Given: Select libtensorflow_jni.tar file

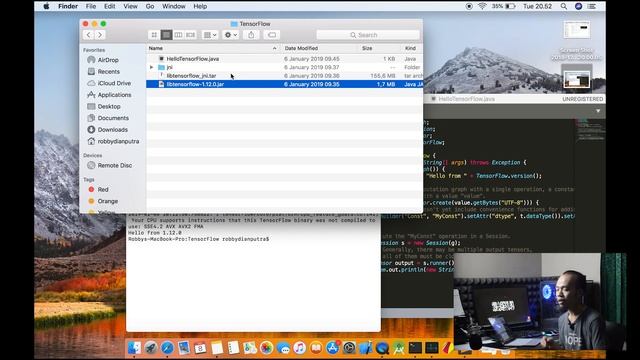Looking at the screenshot, I should 284,76.
